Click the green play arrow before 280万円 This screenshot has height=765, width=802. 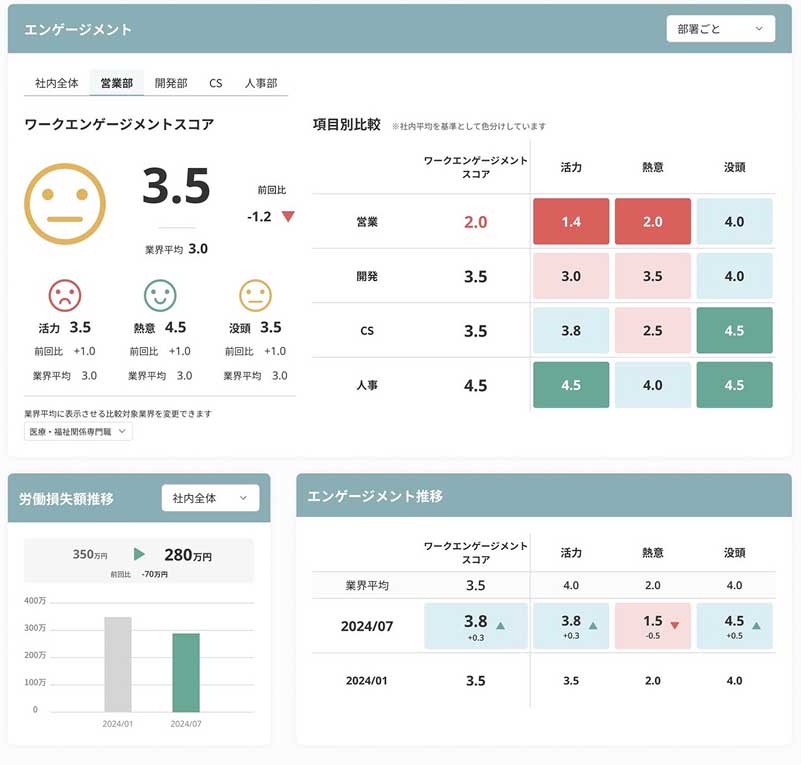point(140,554)
